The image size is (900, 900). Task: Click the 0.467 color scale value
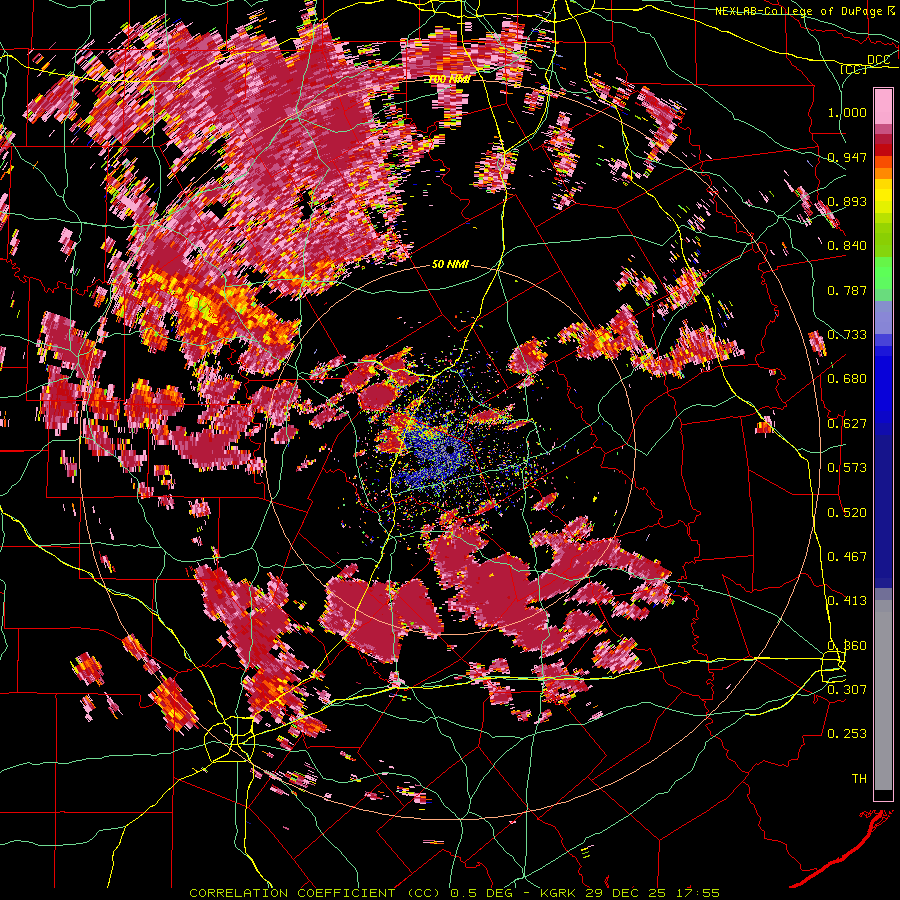[847, 557]
